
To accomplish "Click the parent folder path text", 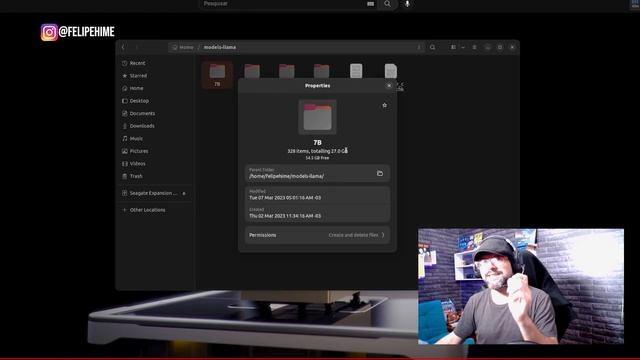I will [287, 176].
